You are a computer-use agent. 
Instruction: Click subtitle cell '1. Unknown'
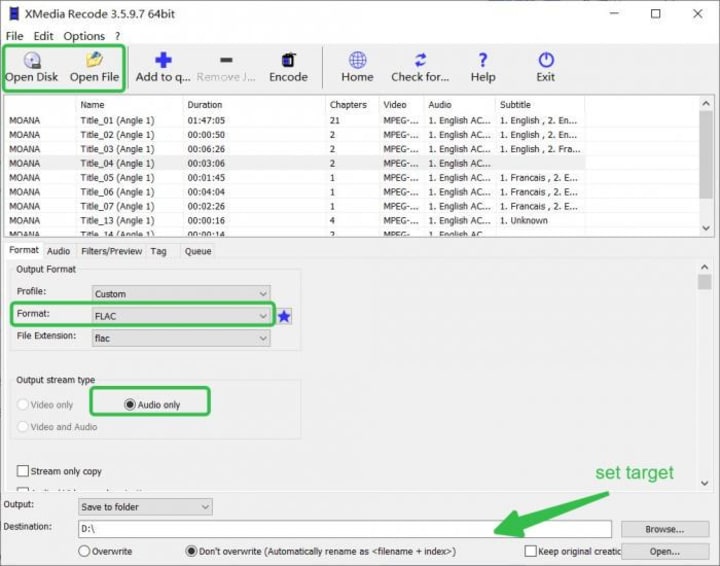[x=524, y=220]
